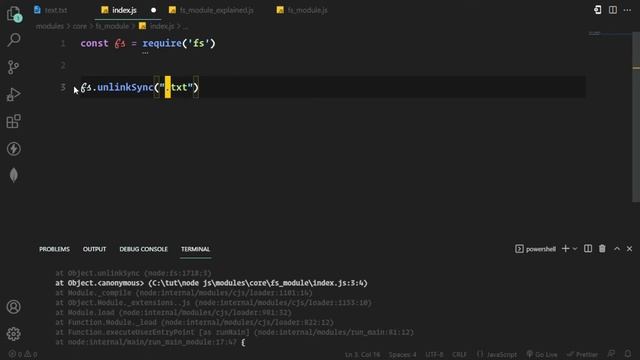Open editor More Actions ellipsis
Image resolution: width=640 pixels, height=360 pixels.
pyautogui.click(x=627, y=10)
